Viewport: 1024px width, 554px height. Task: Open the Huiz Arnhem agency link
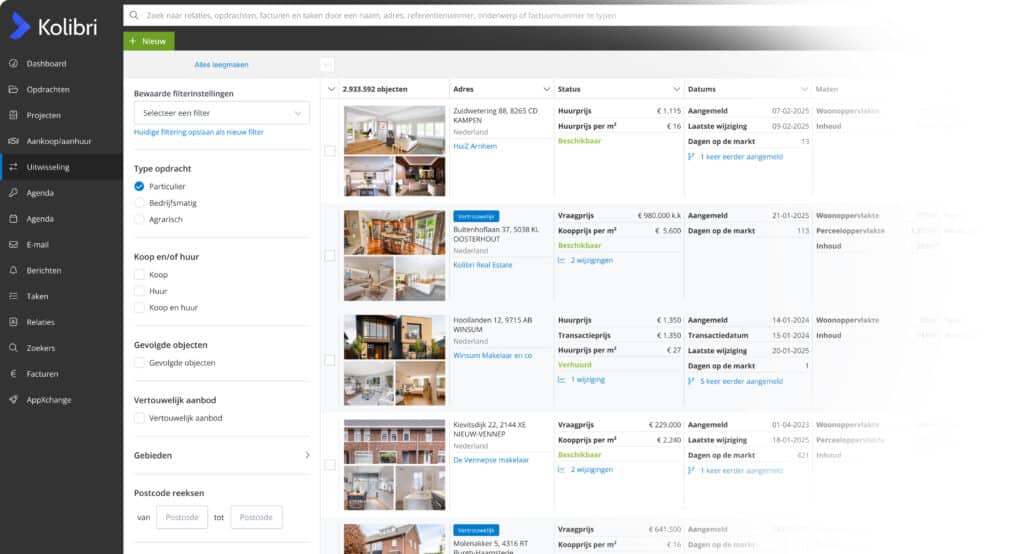coord(475,146)
